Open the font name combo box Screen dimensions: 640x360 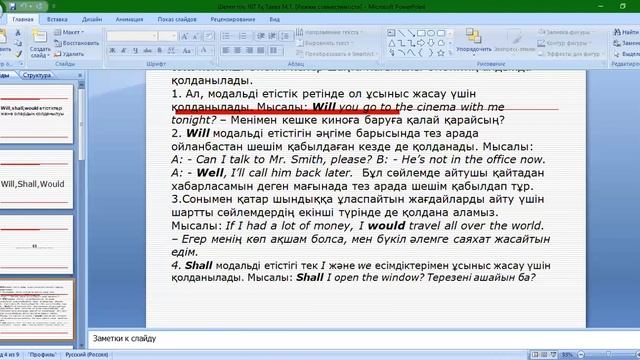pos(132,36)
